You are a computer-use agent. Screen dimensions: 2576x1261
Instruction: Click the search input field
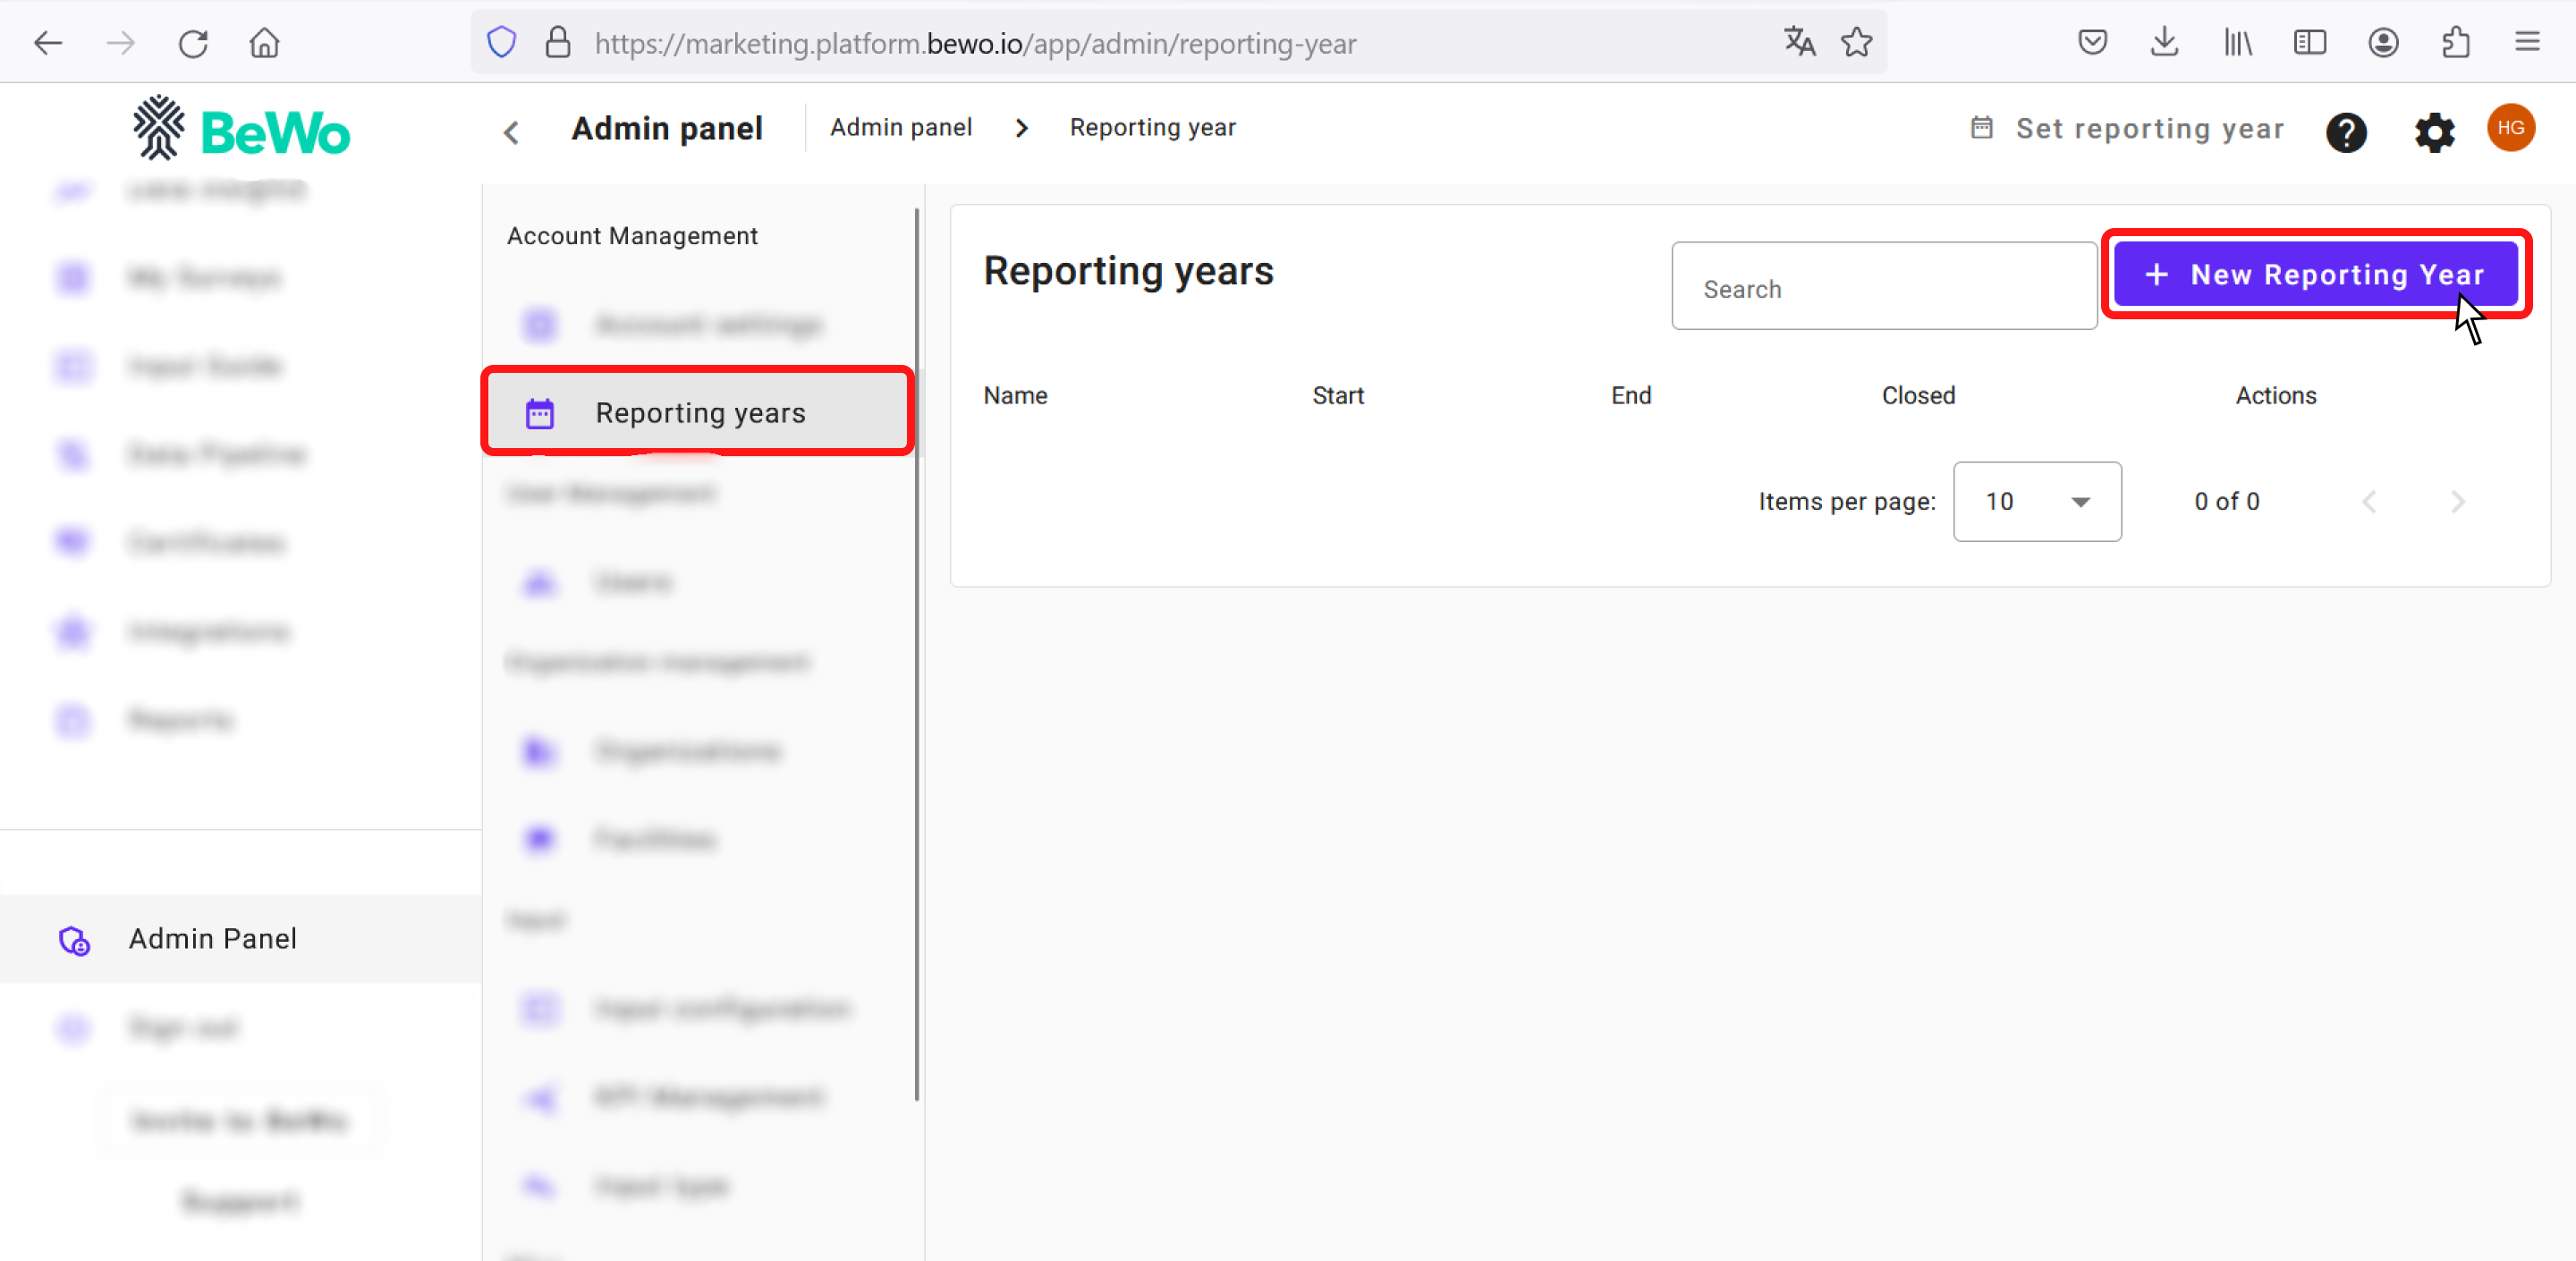[x=1886, y=287]
